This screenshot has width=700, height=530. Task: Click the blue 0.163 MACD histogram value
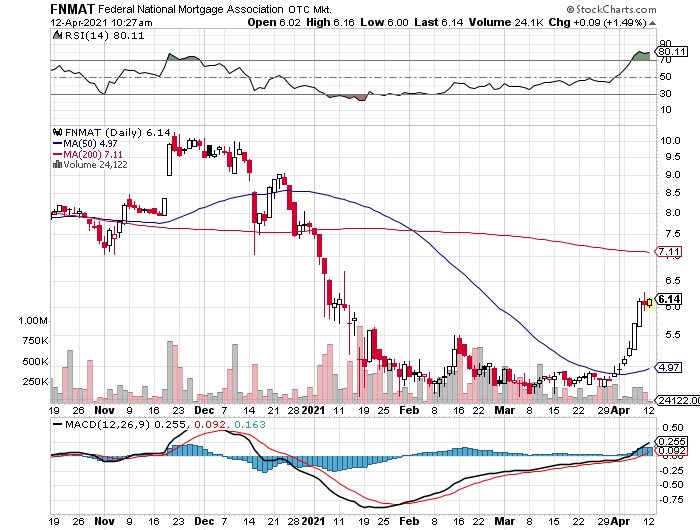250,424
